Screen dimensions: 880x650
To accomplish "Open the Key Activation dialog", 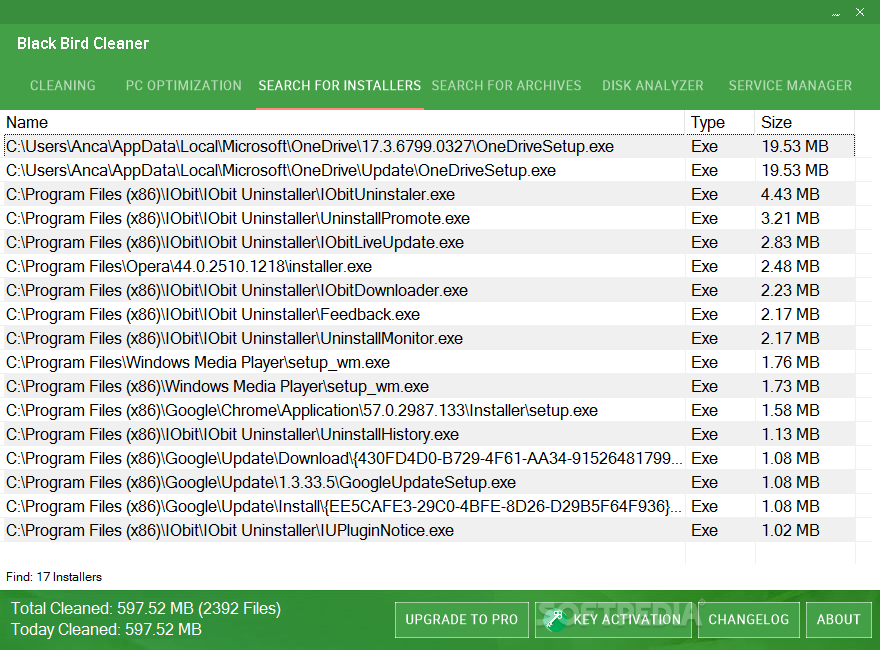I will tap(613, 620).
